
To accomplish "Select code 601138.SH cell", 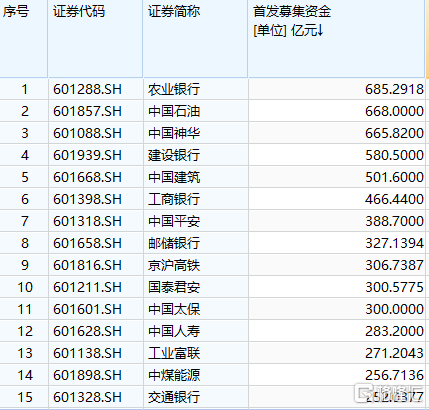I will tap(96, 353).
